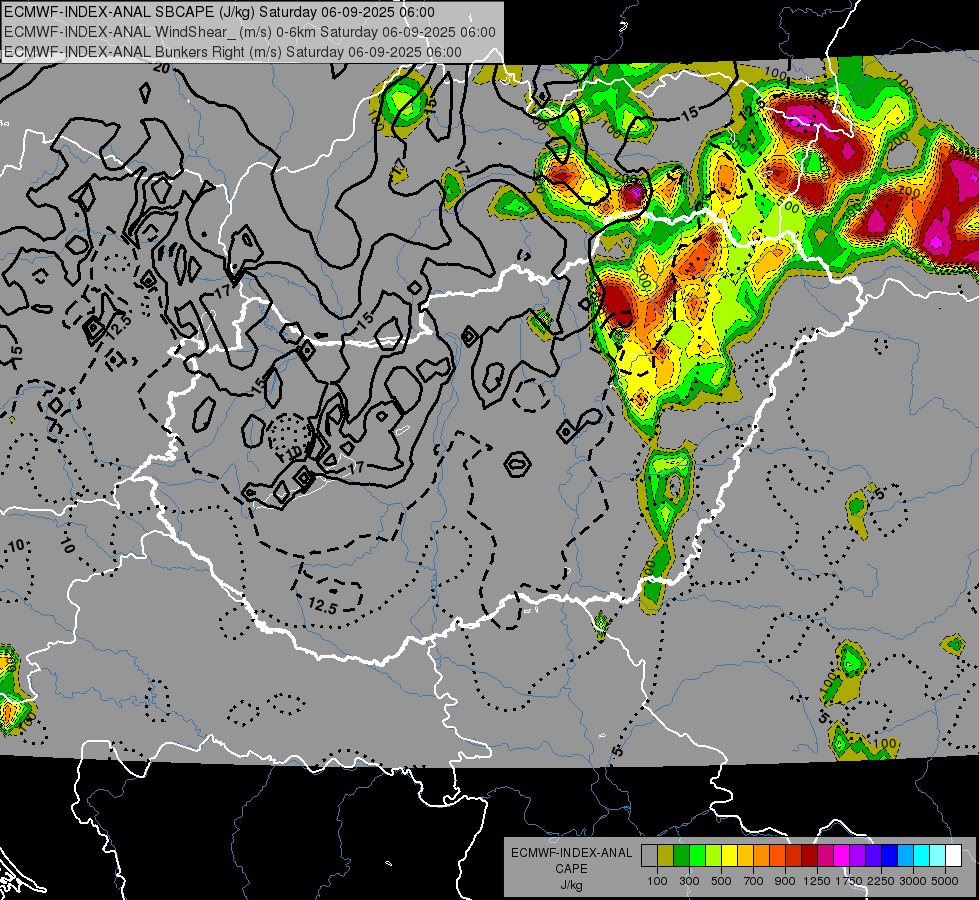
Task: Select the dark green legend swatch
Action: [681, 855]
